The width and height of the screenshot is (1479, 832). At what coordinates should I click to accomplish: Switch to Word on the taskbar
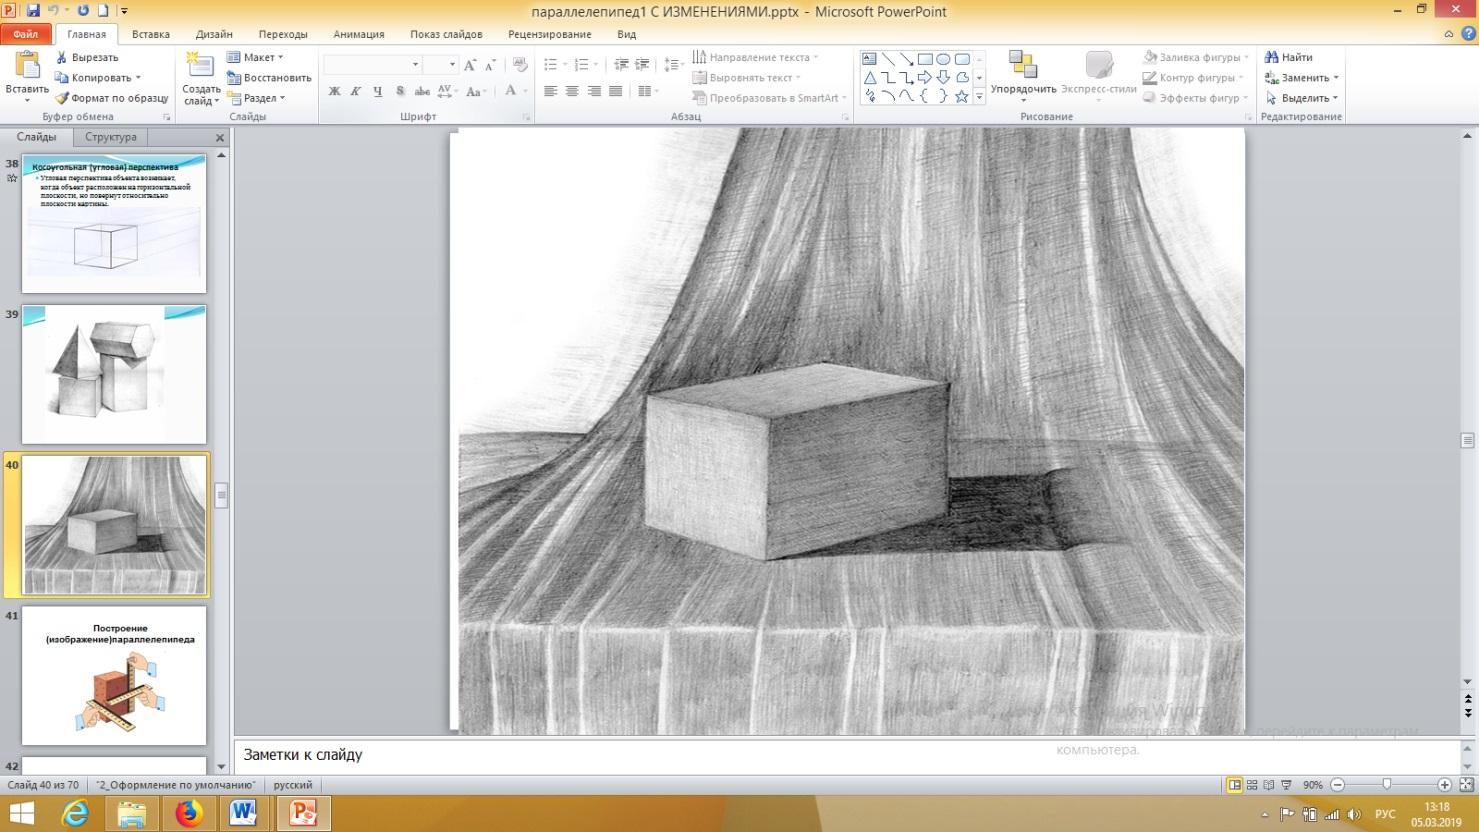coord(245,814)
